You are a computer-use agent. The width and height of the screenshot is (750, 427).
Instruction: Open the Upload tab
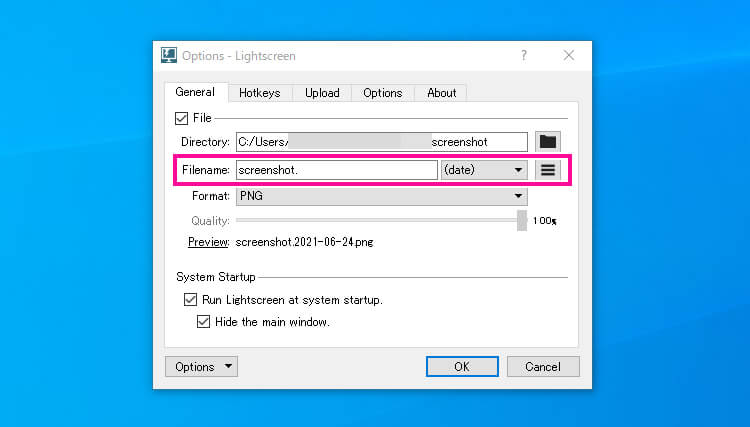pos(322,93)
